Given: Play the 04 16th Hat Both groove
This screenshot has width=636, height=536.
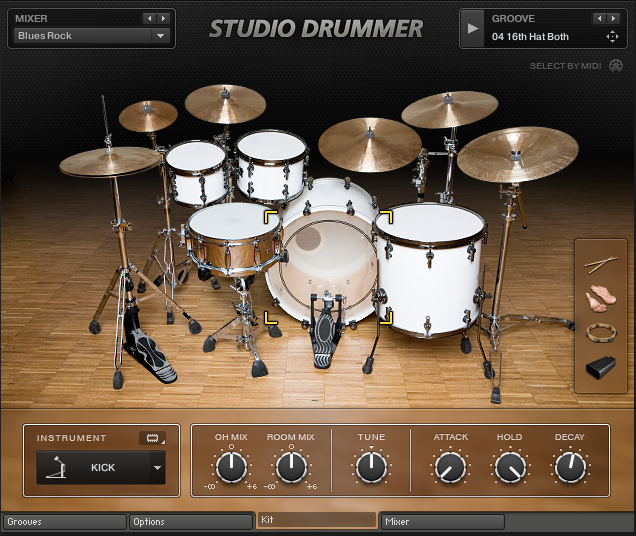Looking at the screenshot, I should point(473,29).
